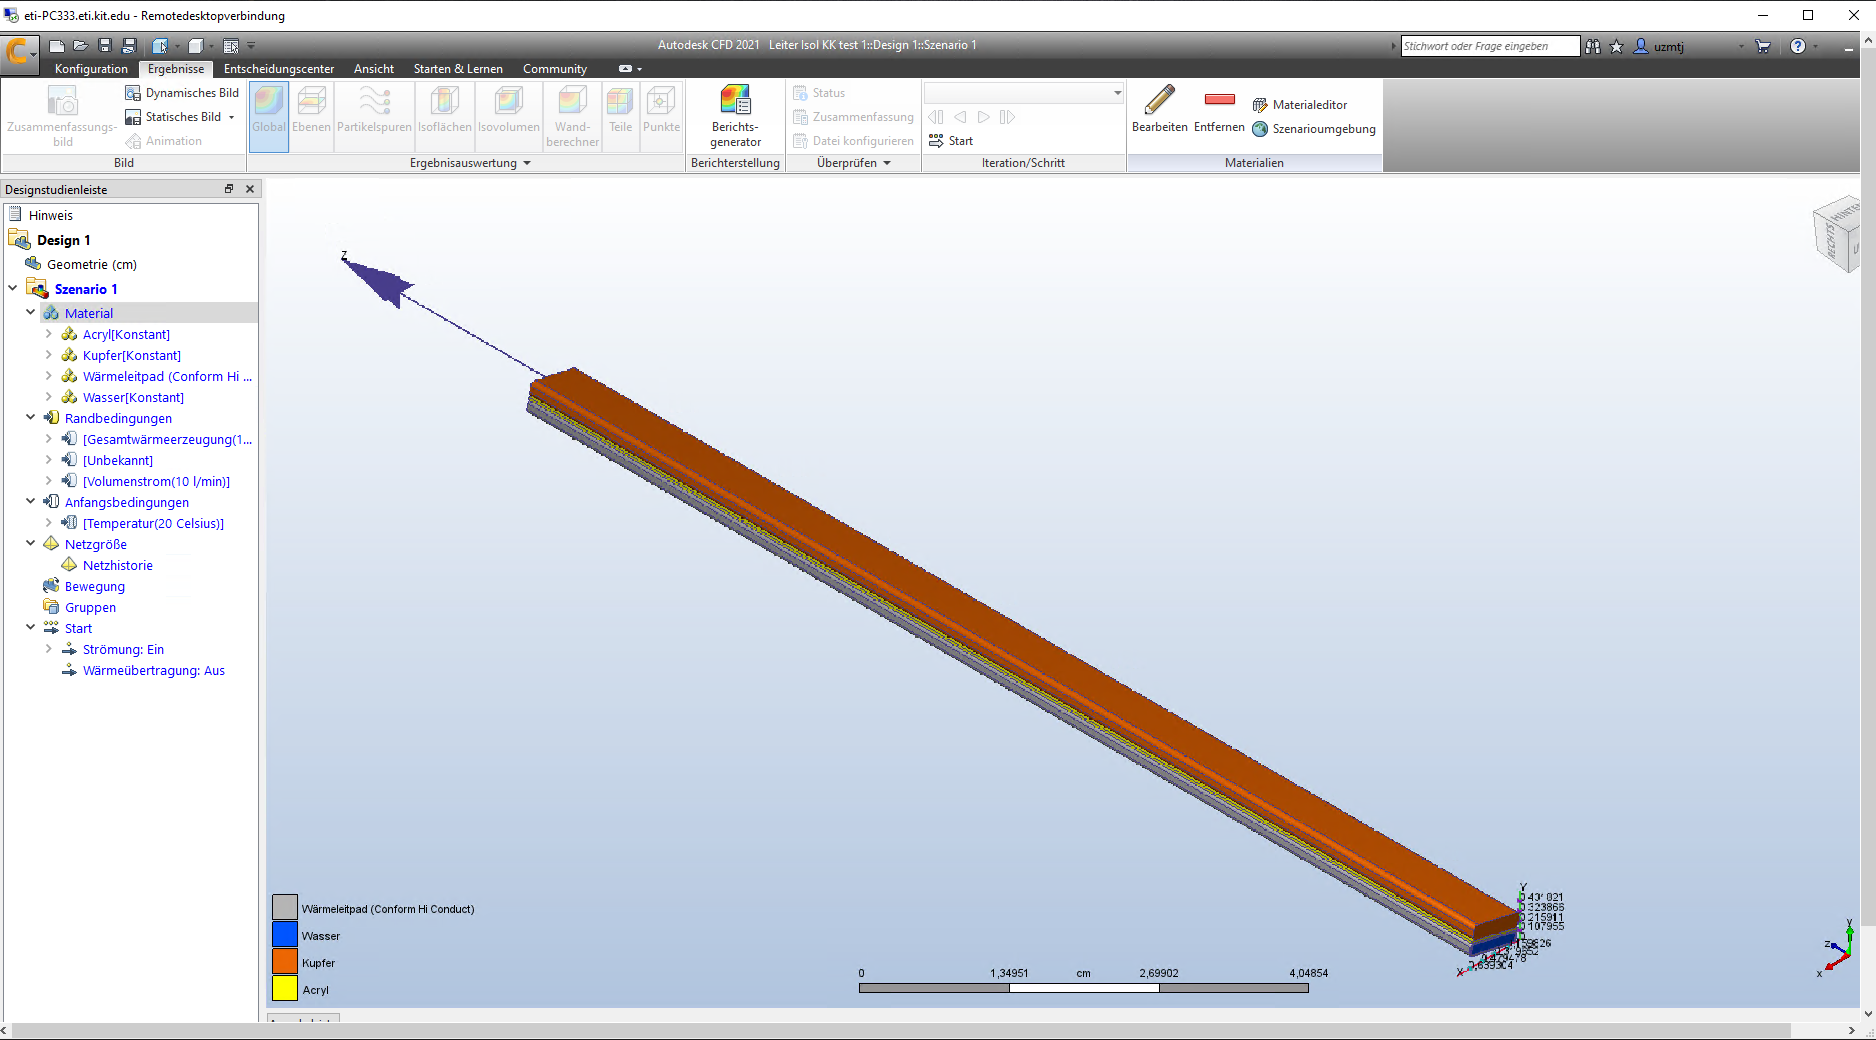This screenshot has height=1040, width=1876.
Task: Collapse the Randbedingungen tree section
Action: coord(30,417)
